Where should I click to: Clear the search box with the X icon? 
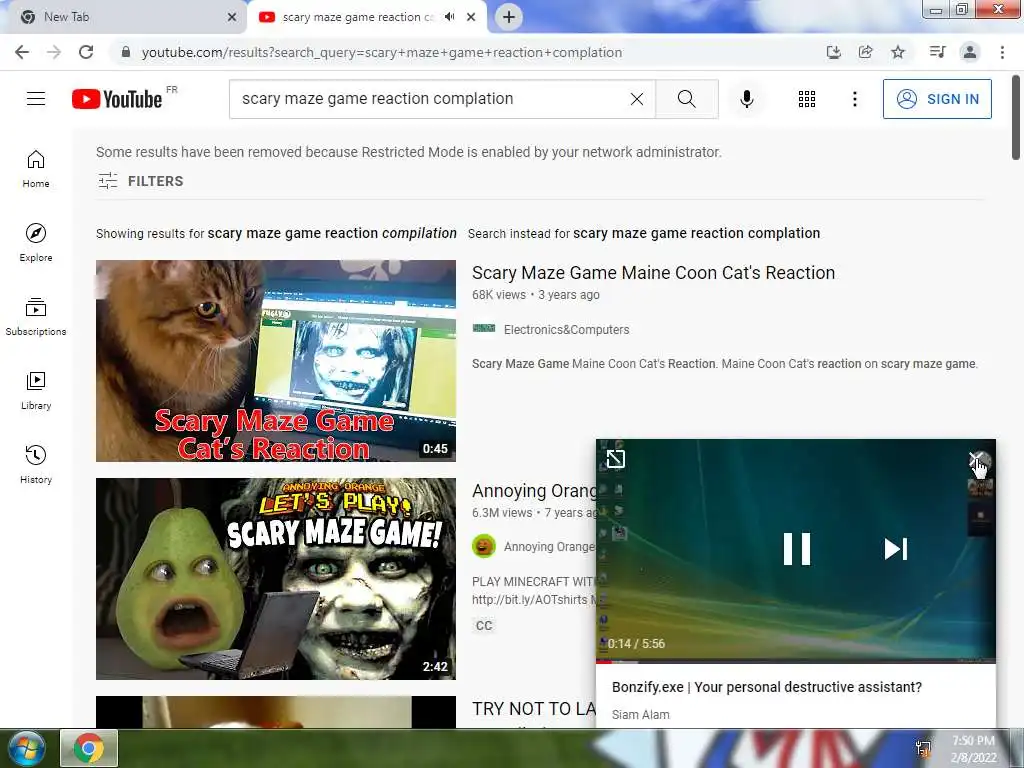[637, 99]
